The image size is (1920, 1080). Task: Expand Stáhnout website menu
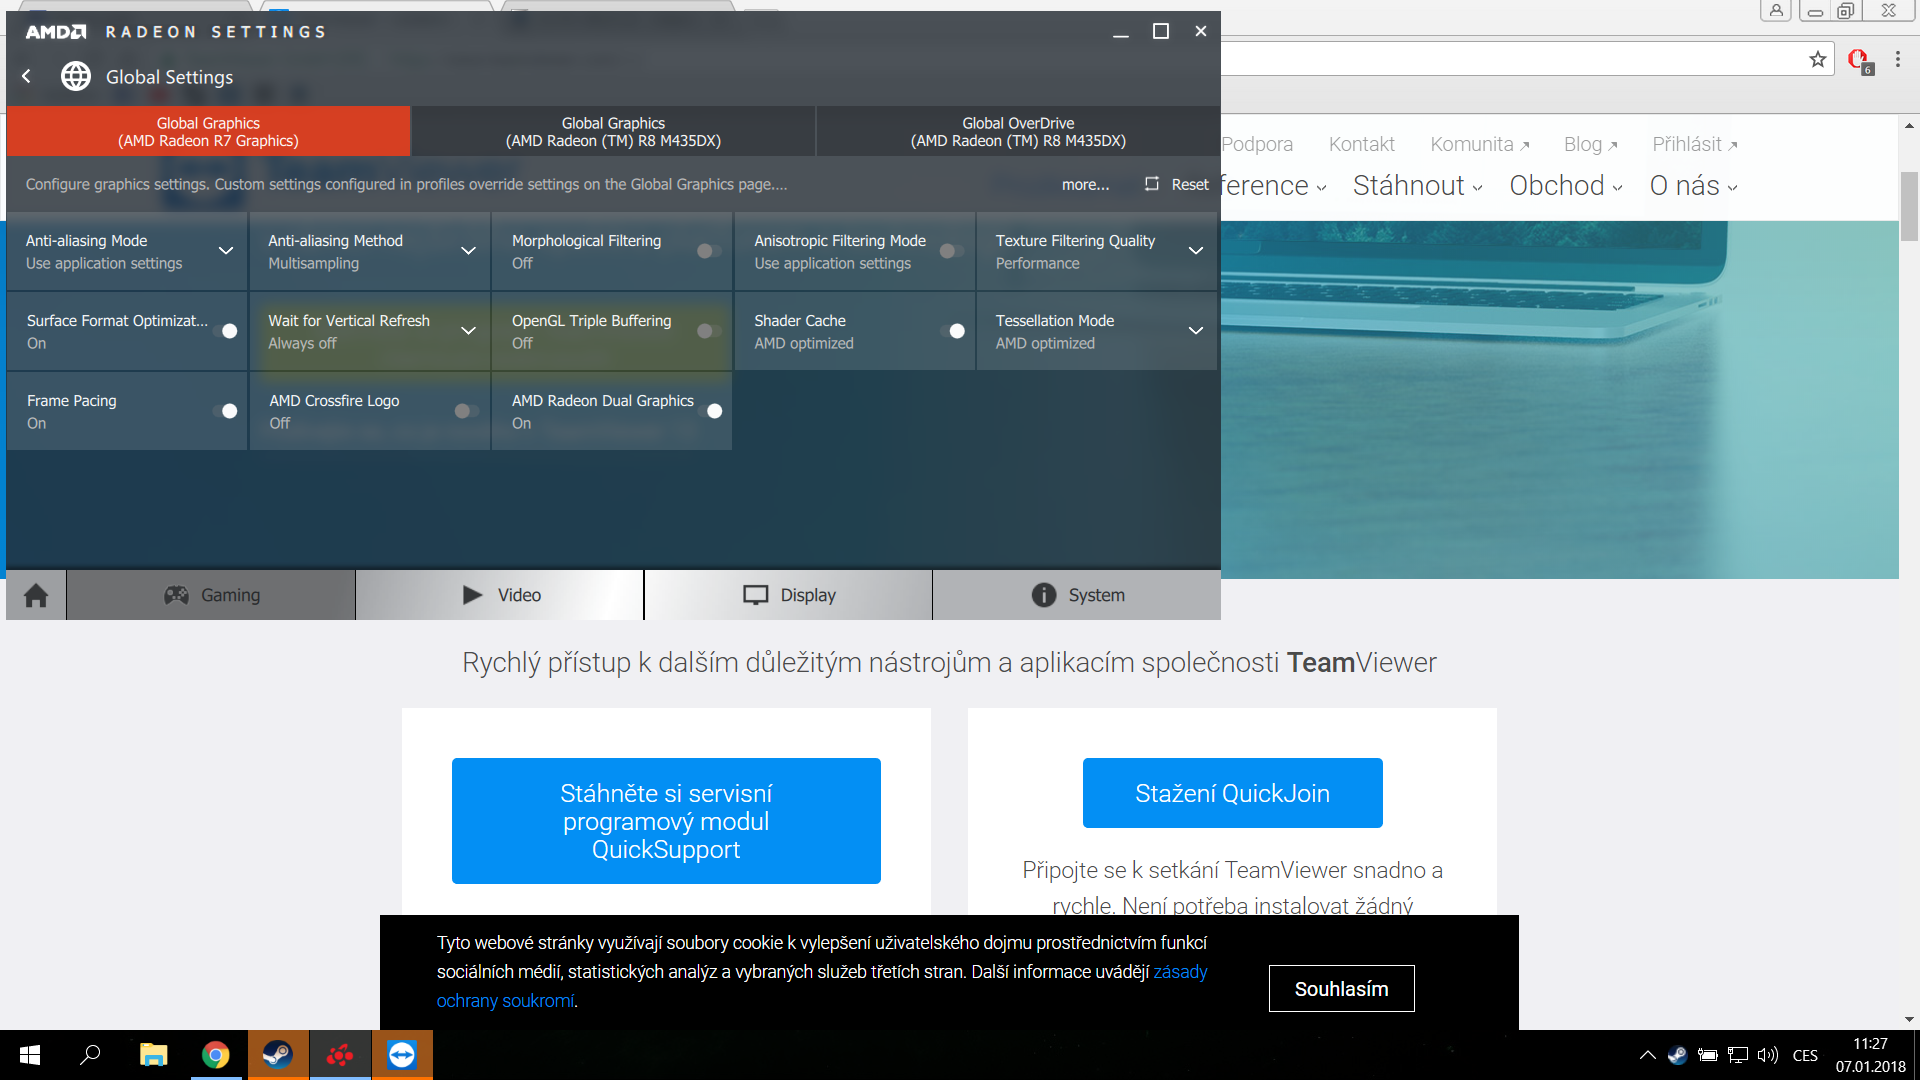(1417, 186)
